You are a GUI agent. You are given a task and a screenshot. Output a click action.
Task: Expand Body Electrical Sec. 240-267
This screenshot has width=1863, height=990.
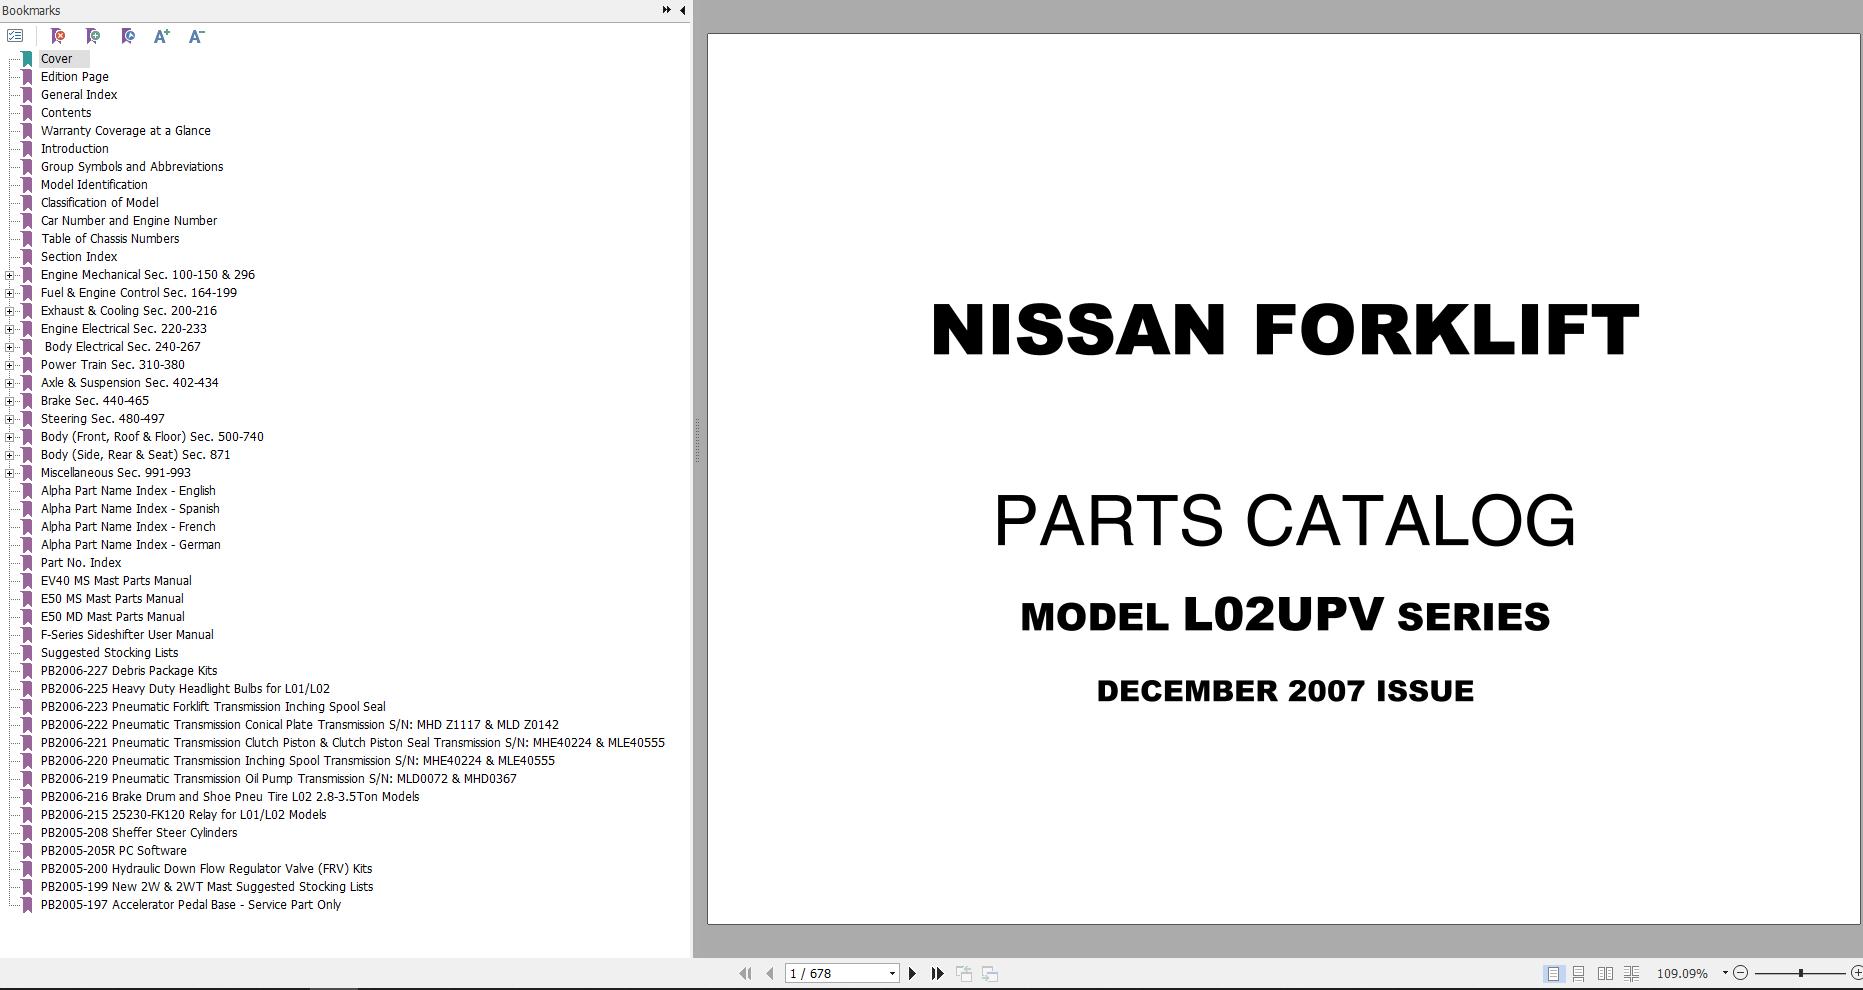(x=10, y=347)
